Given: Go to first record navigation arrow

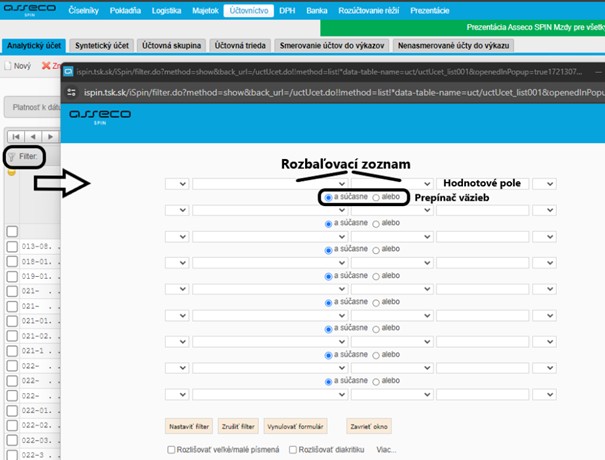Looking at the screenshot, I should pos(16,136).
